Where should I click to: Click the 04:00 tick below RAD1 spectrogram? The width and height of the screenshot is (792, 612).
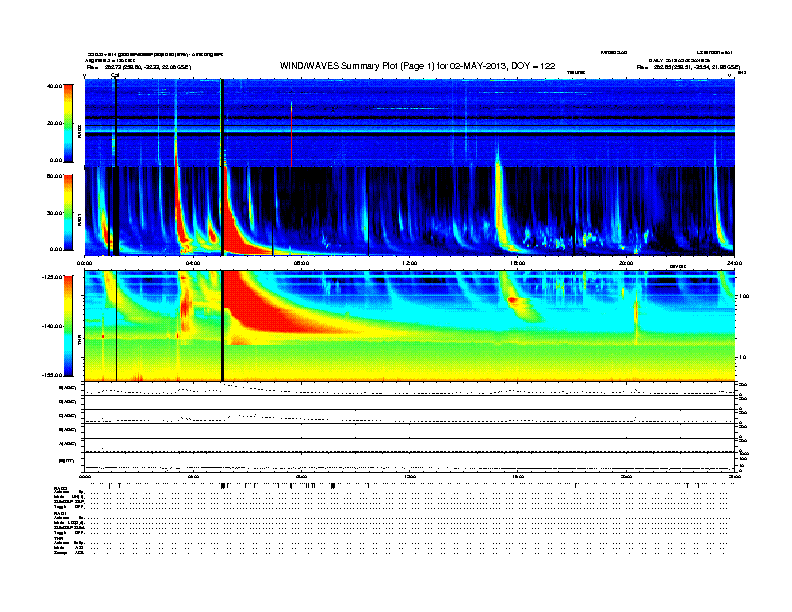click(x=193, y=263)
